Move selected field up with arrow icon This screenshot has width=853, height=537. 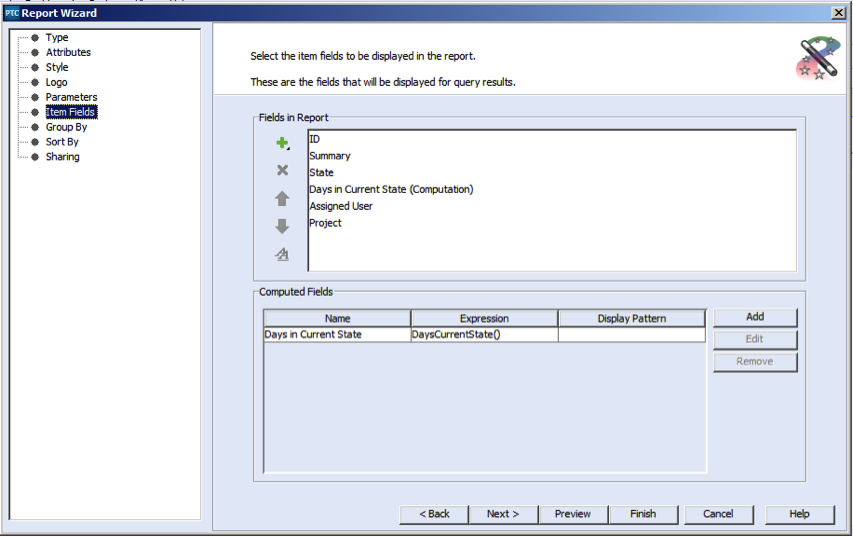point(282,199)
